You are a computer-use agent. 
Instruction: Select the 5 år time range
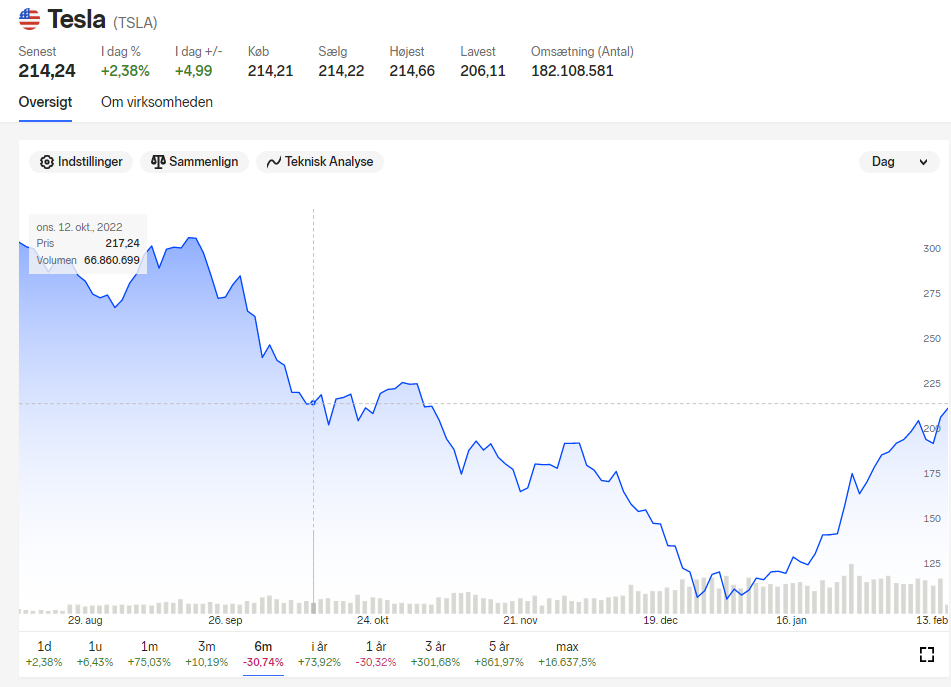499,654
